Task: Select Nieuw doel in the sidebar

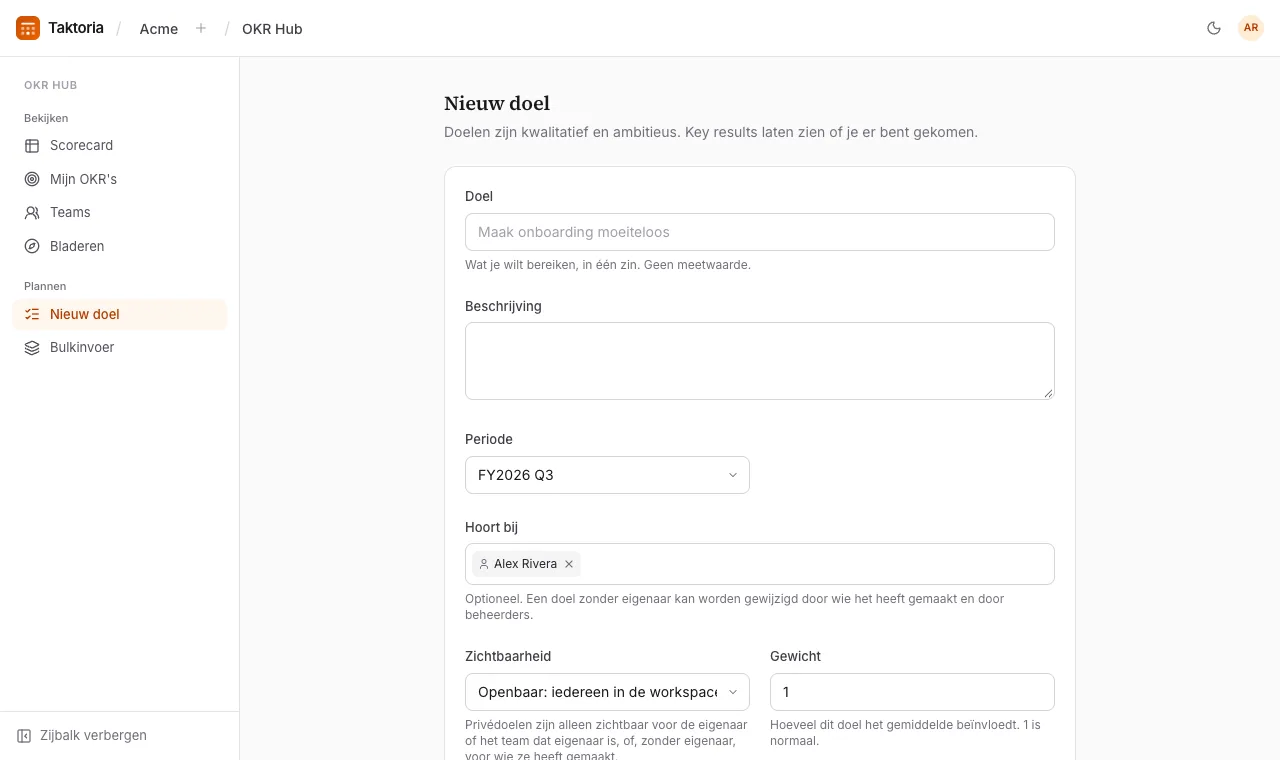Action: (x=120, y=315)
